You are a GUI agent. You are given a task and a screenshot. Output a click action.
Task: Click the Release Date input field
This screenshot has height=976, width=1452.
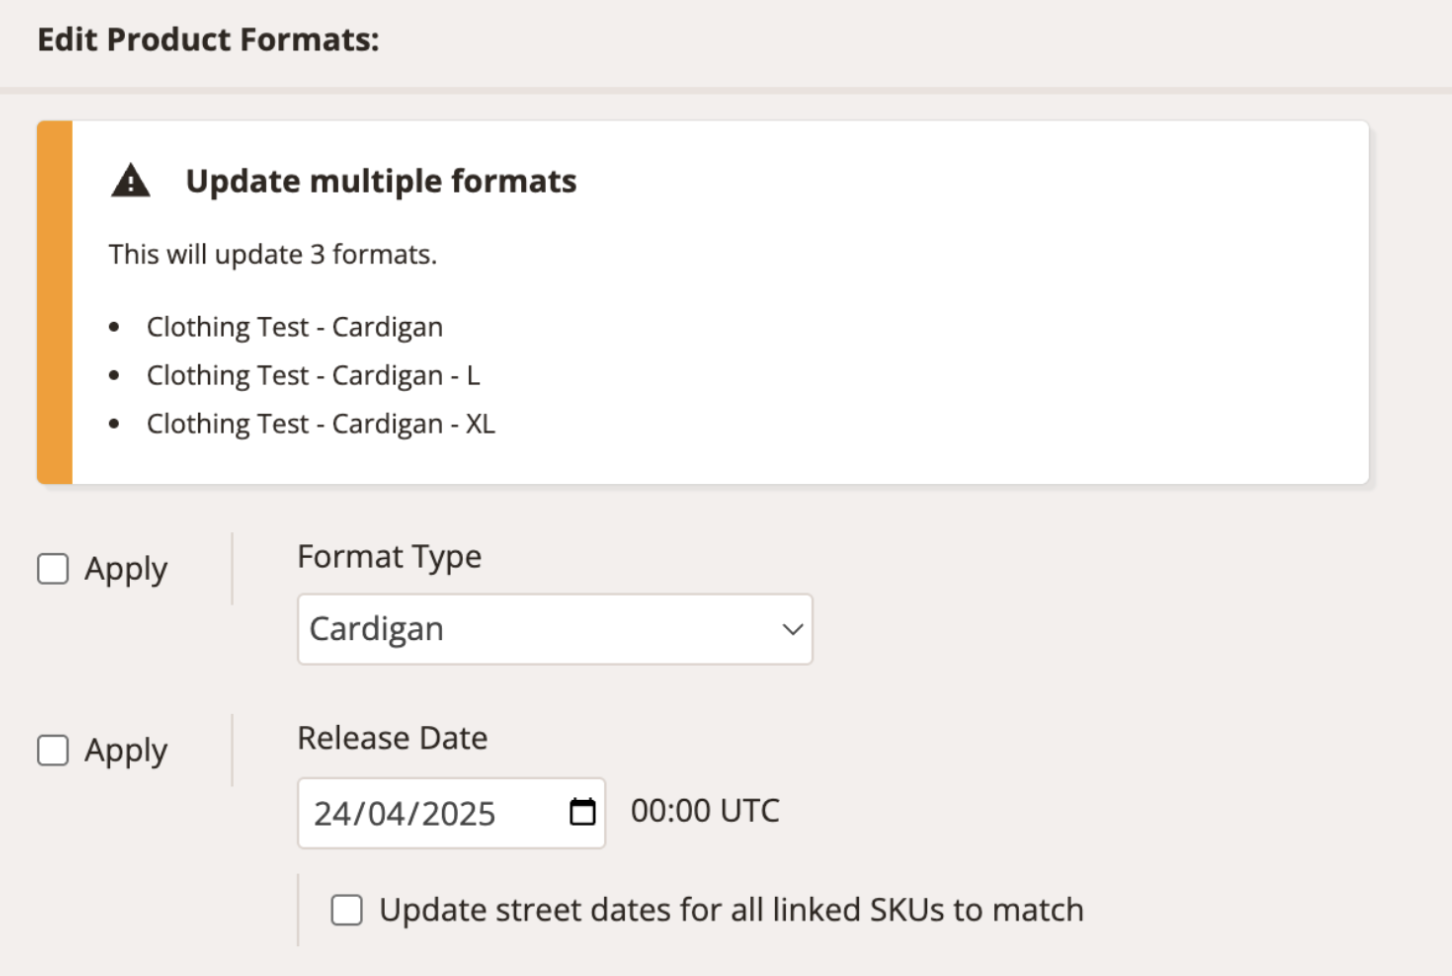(x=451, y=813)
